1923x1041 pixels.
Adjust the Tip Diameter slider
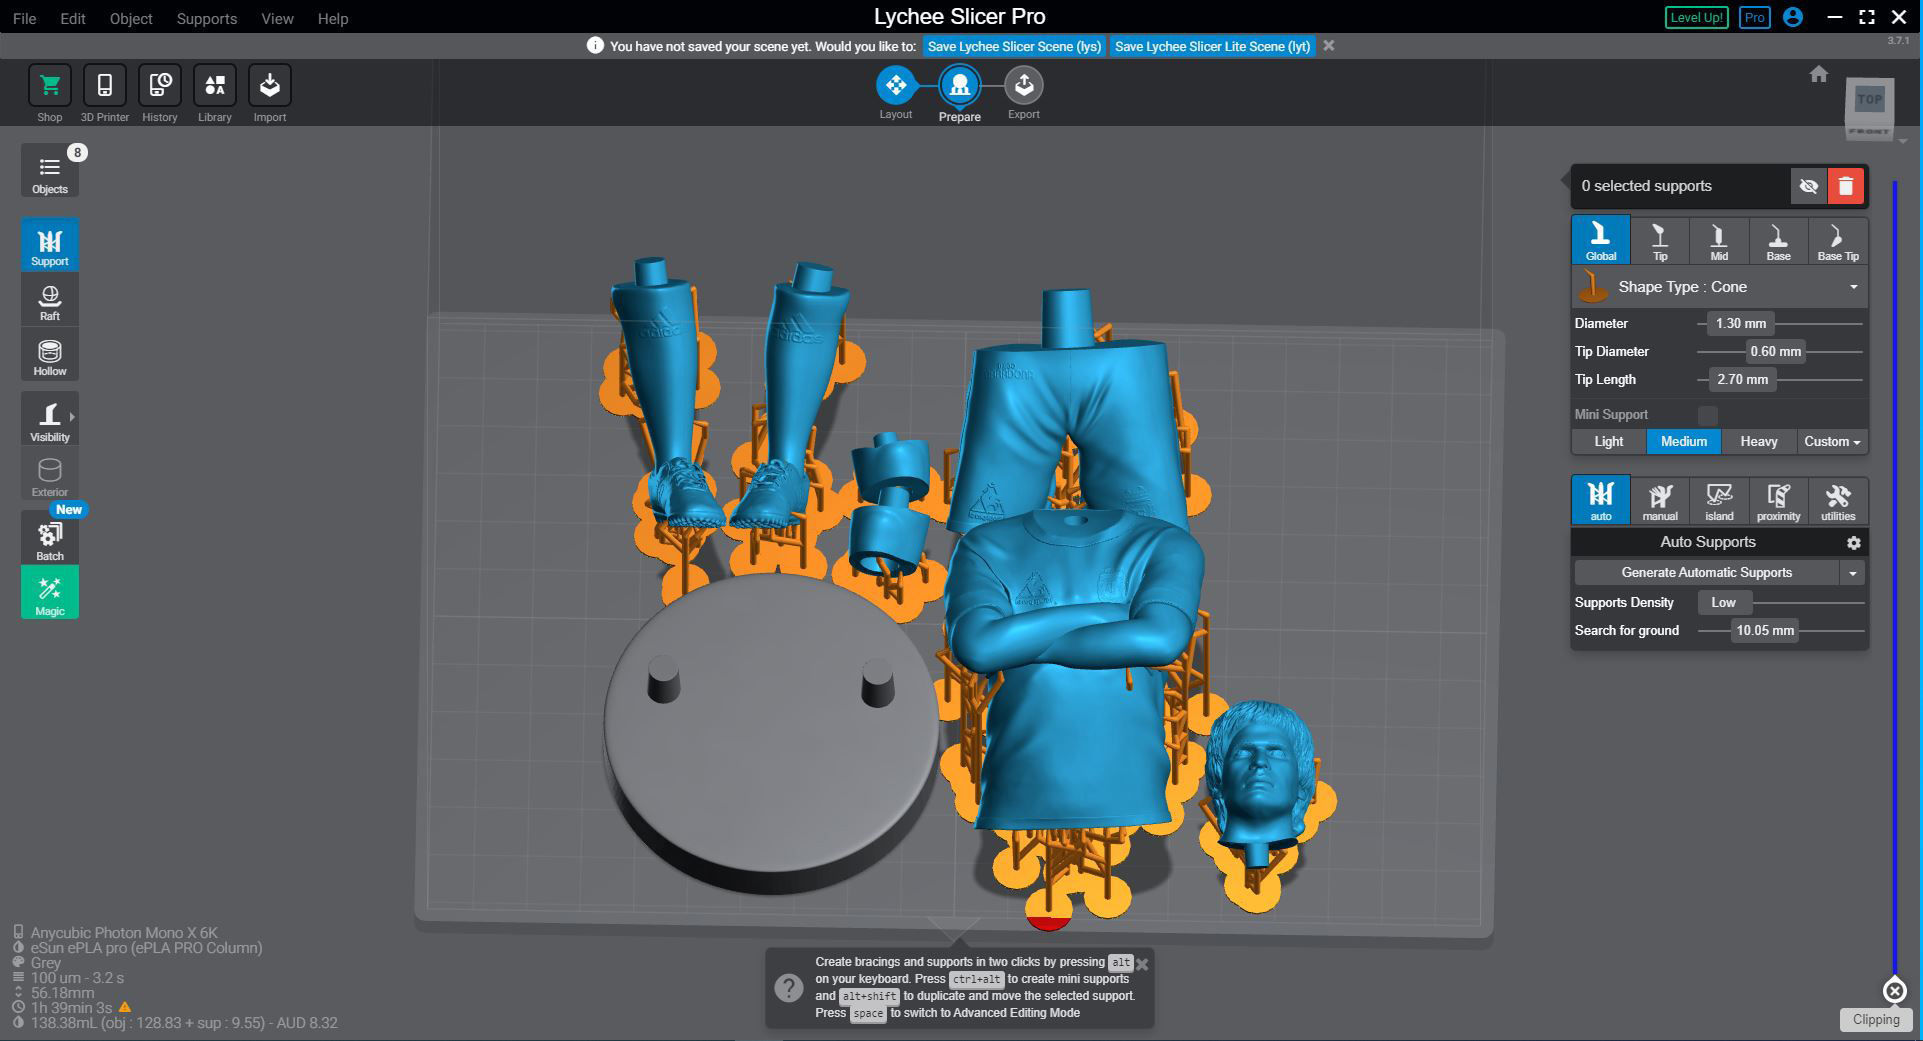1780,352
